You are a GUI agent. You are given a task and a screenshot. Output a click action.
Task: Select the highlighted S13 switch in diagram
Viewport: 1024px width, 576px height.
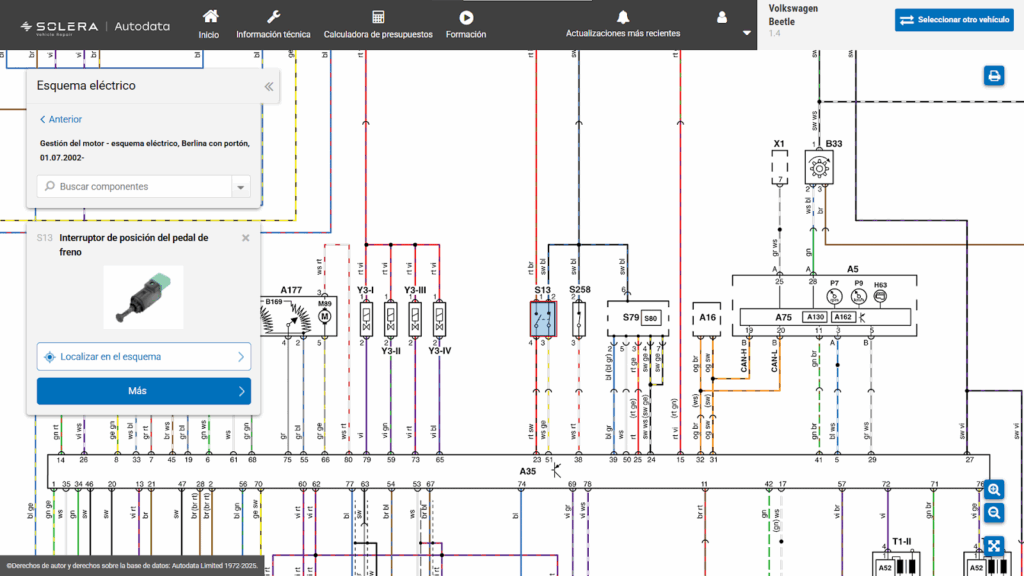[x=543, y=318]
